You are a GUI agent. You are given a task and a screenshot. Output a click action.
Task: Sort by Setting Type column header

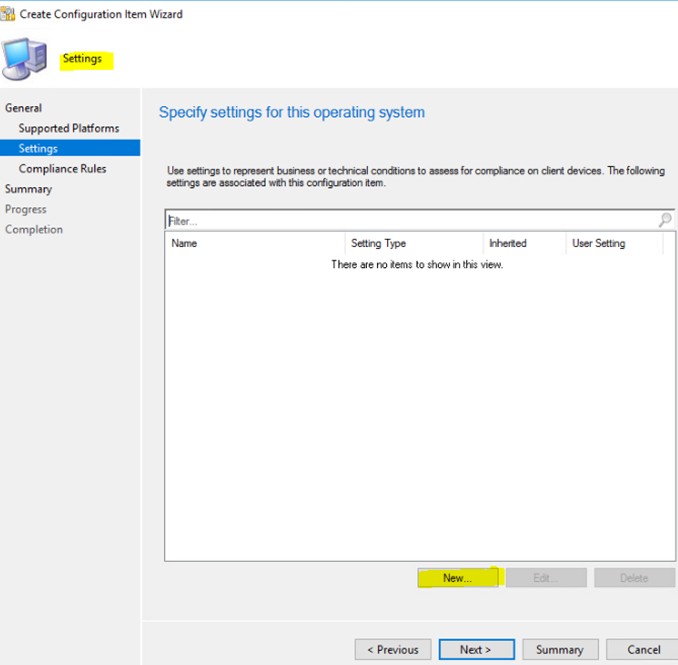click(414, 243)
